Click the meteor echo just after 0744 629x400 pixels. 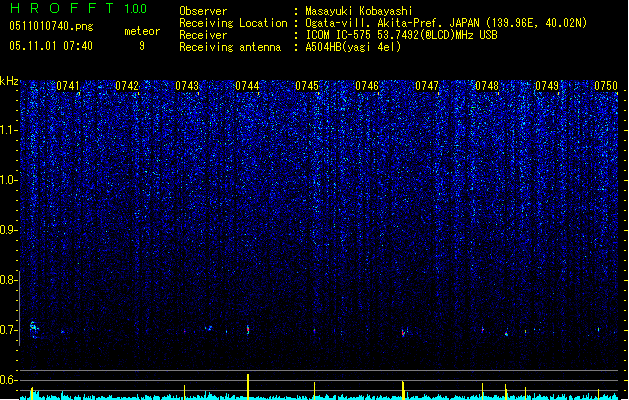click(248, 330)
